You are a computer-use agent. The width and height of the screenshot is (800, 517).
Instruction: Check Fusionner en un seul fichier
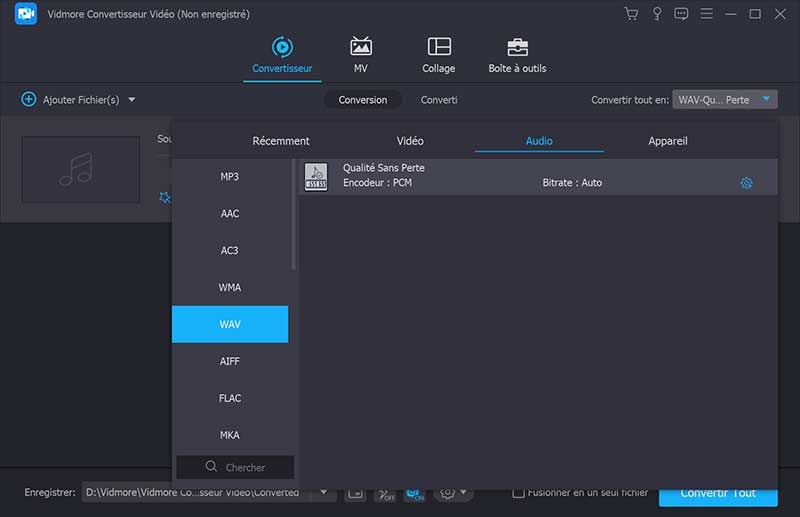pyautogui.click(x=518, y=493)
